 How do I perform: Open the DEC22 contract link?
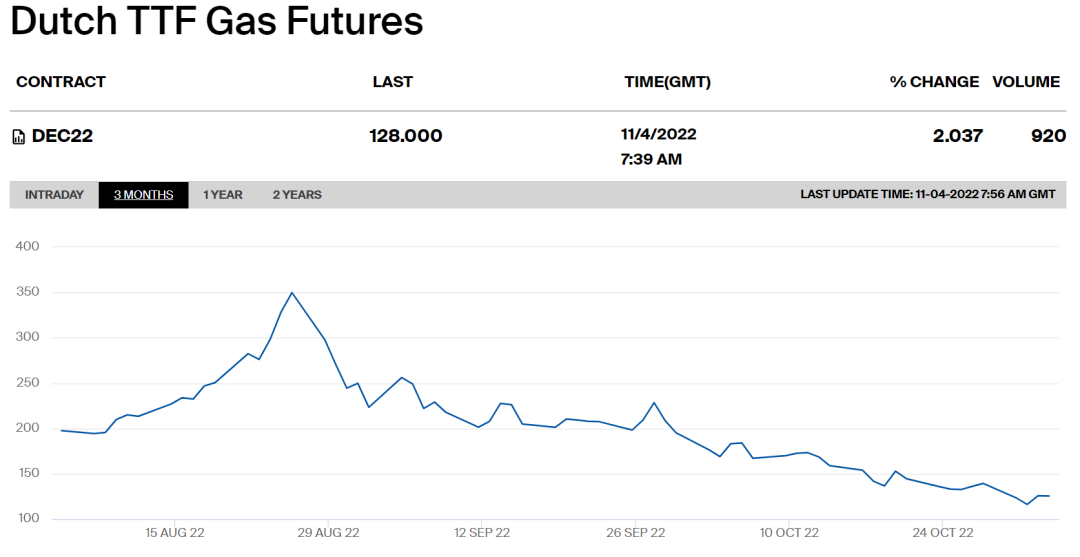click(62, 136)
